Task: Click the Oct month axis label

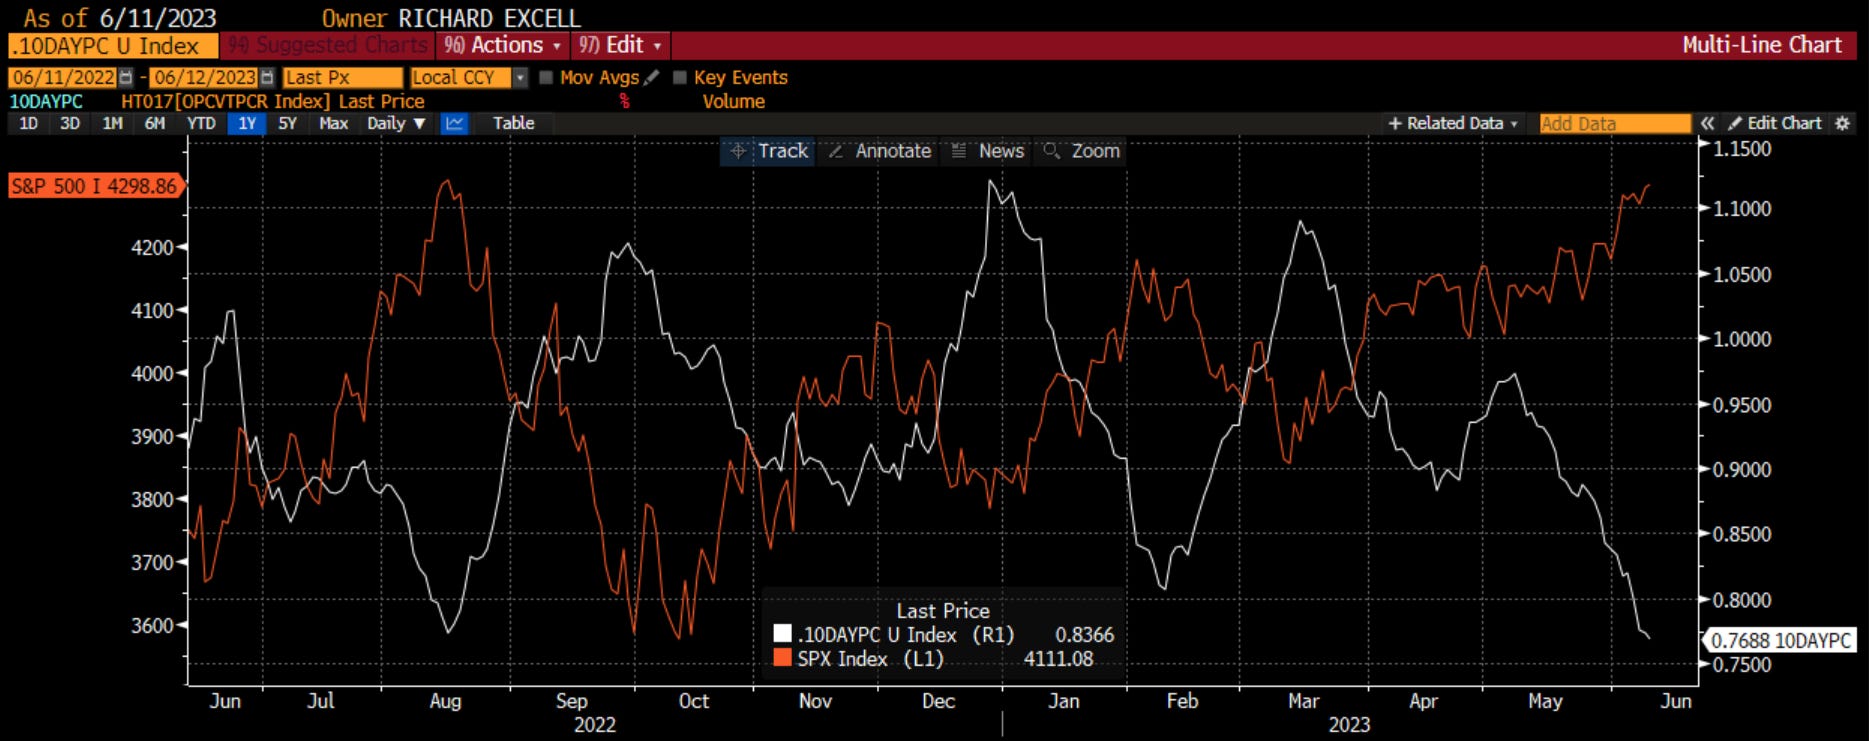Action: 694,701
